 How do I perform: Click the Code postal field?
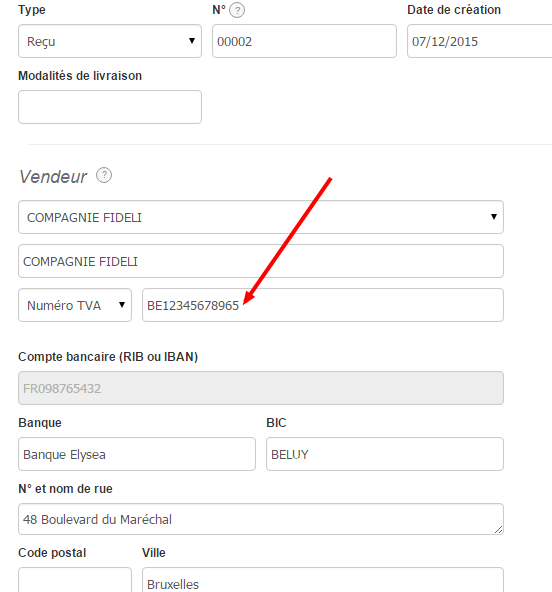(75, 580)
